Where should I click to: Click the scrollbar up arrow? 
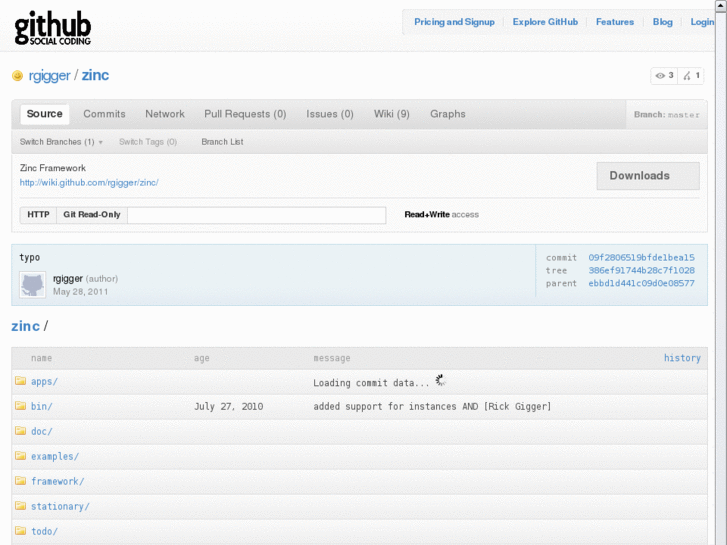coord(721,5)
